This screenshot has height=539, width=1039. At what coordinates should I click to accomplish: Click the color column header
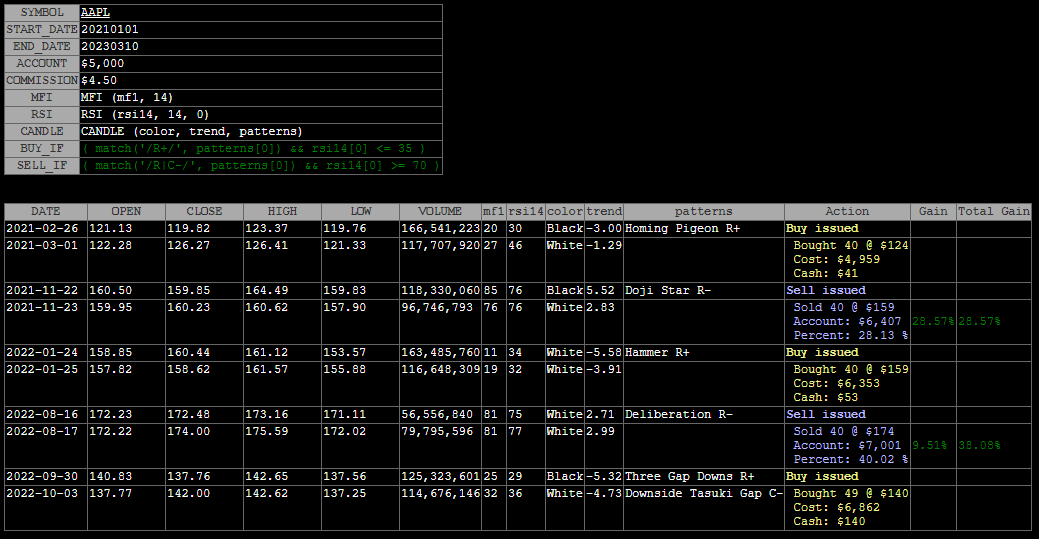[x=565, y=211]
